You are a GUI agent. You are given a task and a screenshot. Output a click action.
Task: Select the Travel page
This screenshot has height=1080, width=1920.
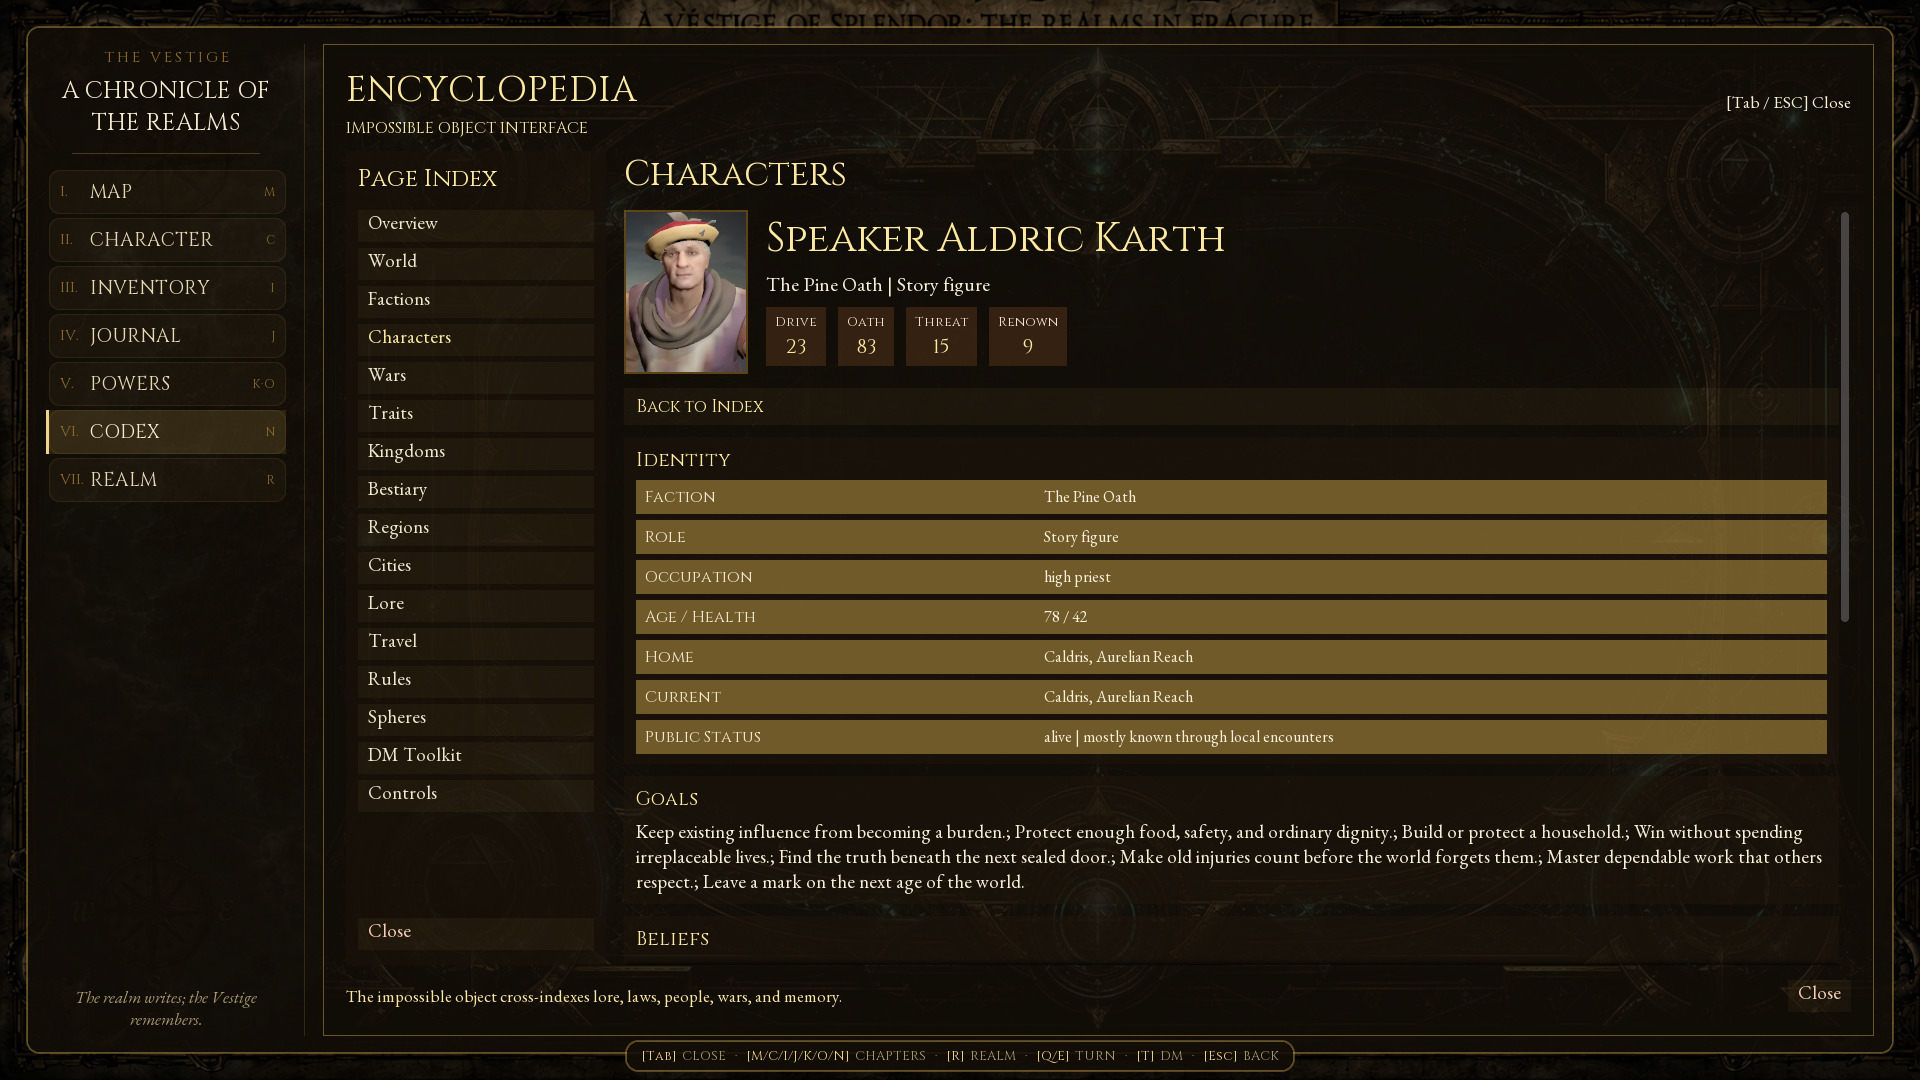pos(475,642)
